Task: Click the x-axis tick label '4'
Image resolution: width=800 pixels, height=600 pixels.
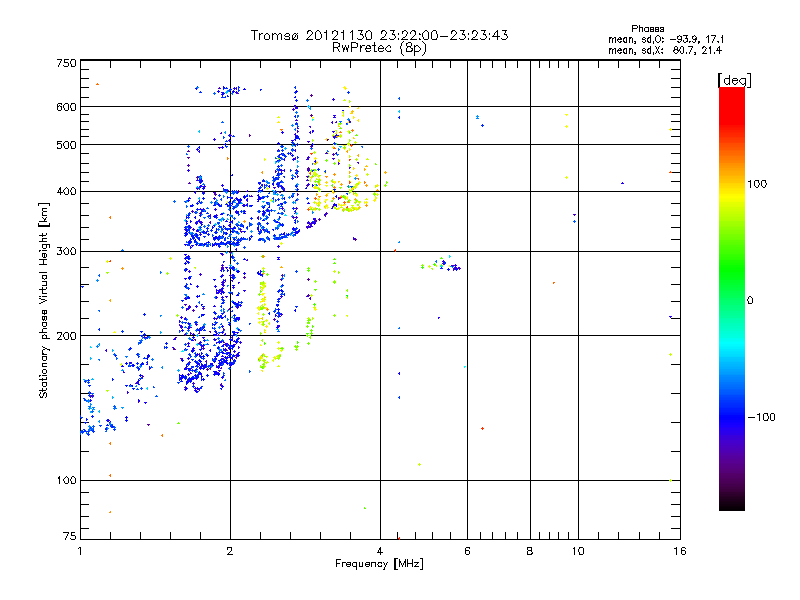Action: click(x=380, y=551)
